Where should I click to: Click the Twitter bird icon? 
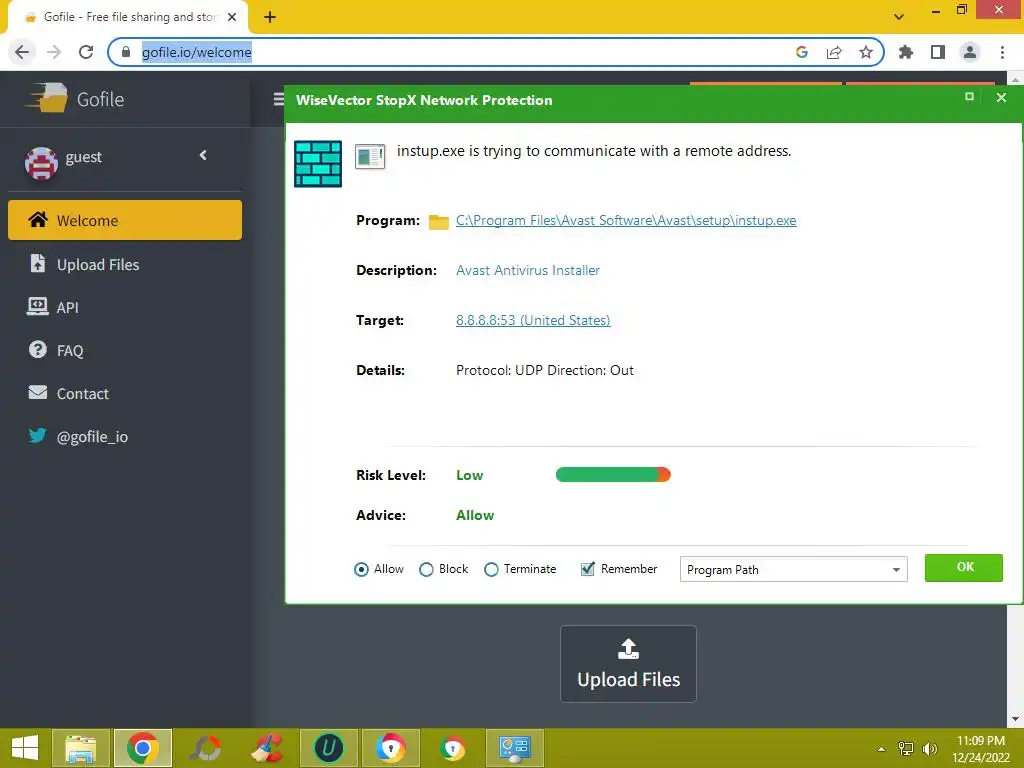coord(38,435)
